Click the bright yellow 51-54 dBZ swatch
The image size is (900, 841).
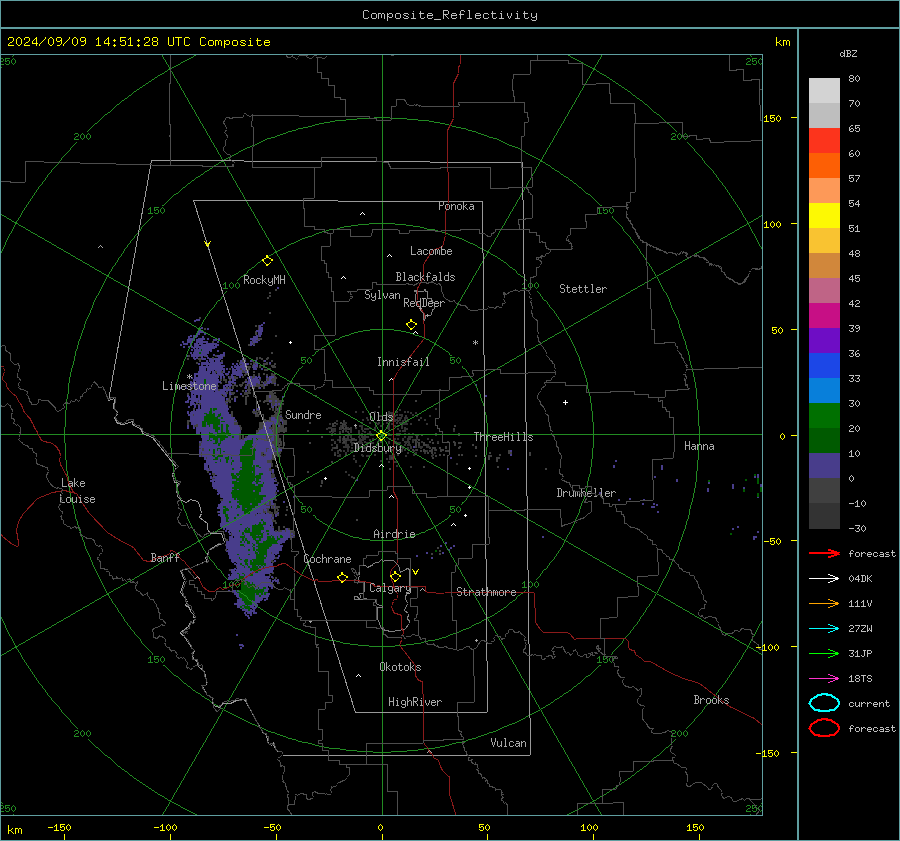pos(824,215)
